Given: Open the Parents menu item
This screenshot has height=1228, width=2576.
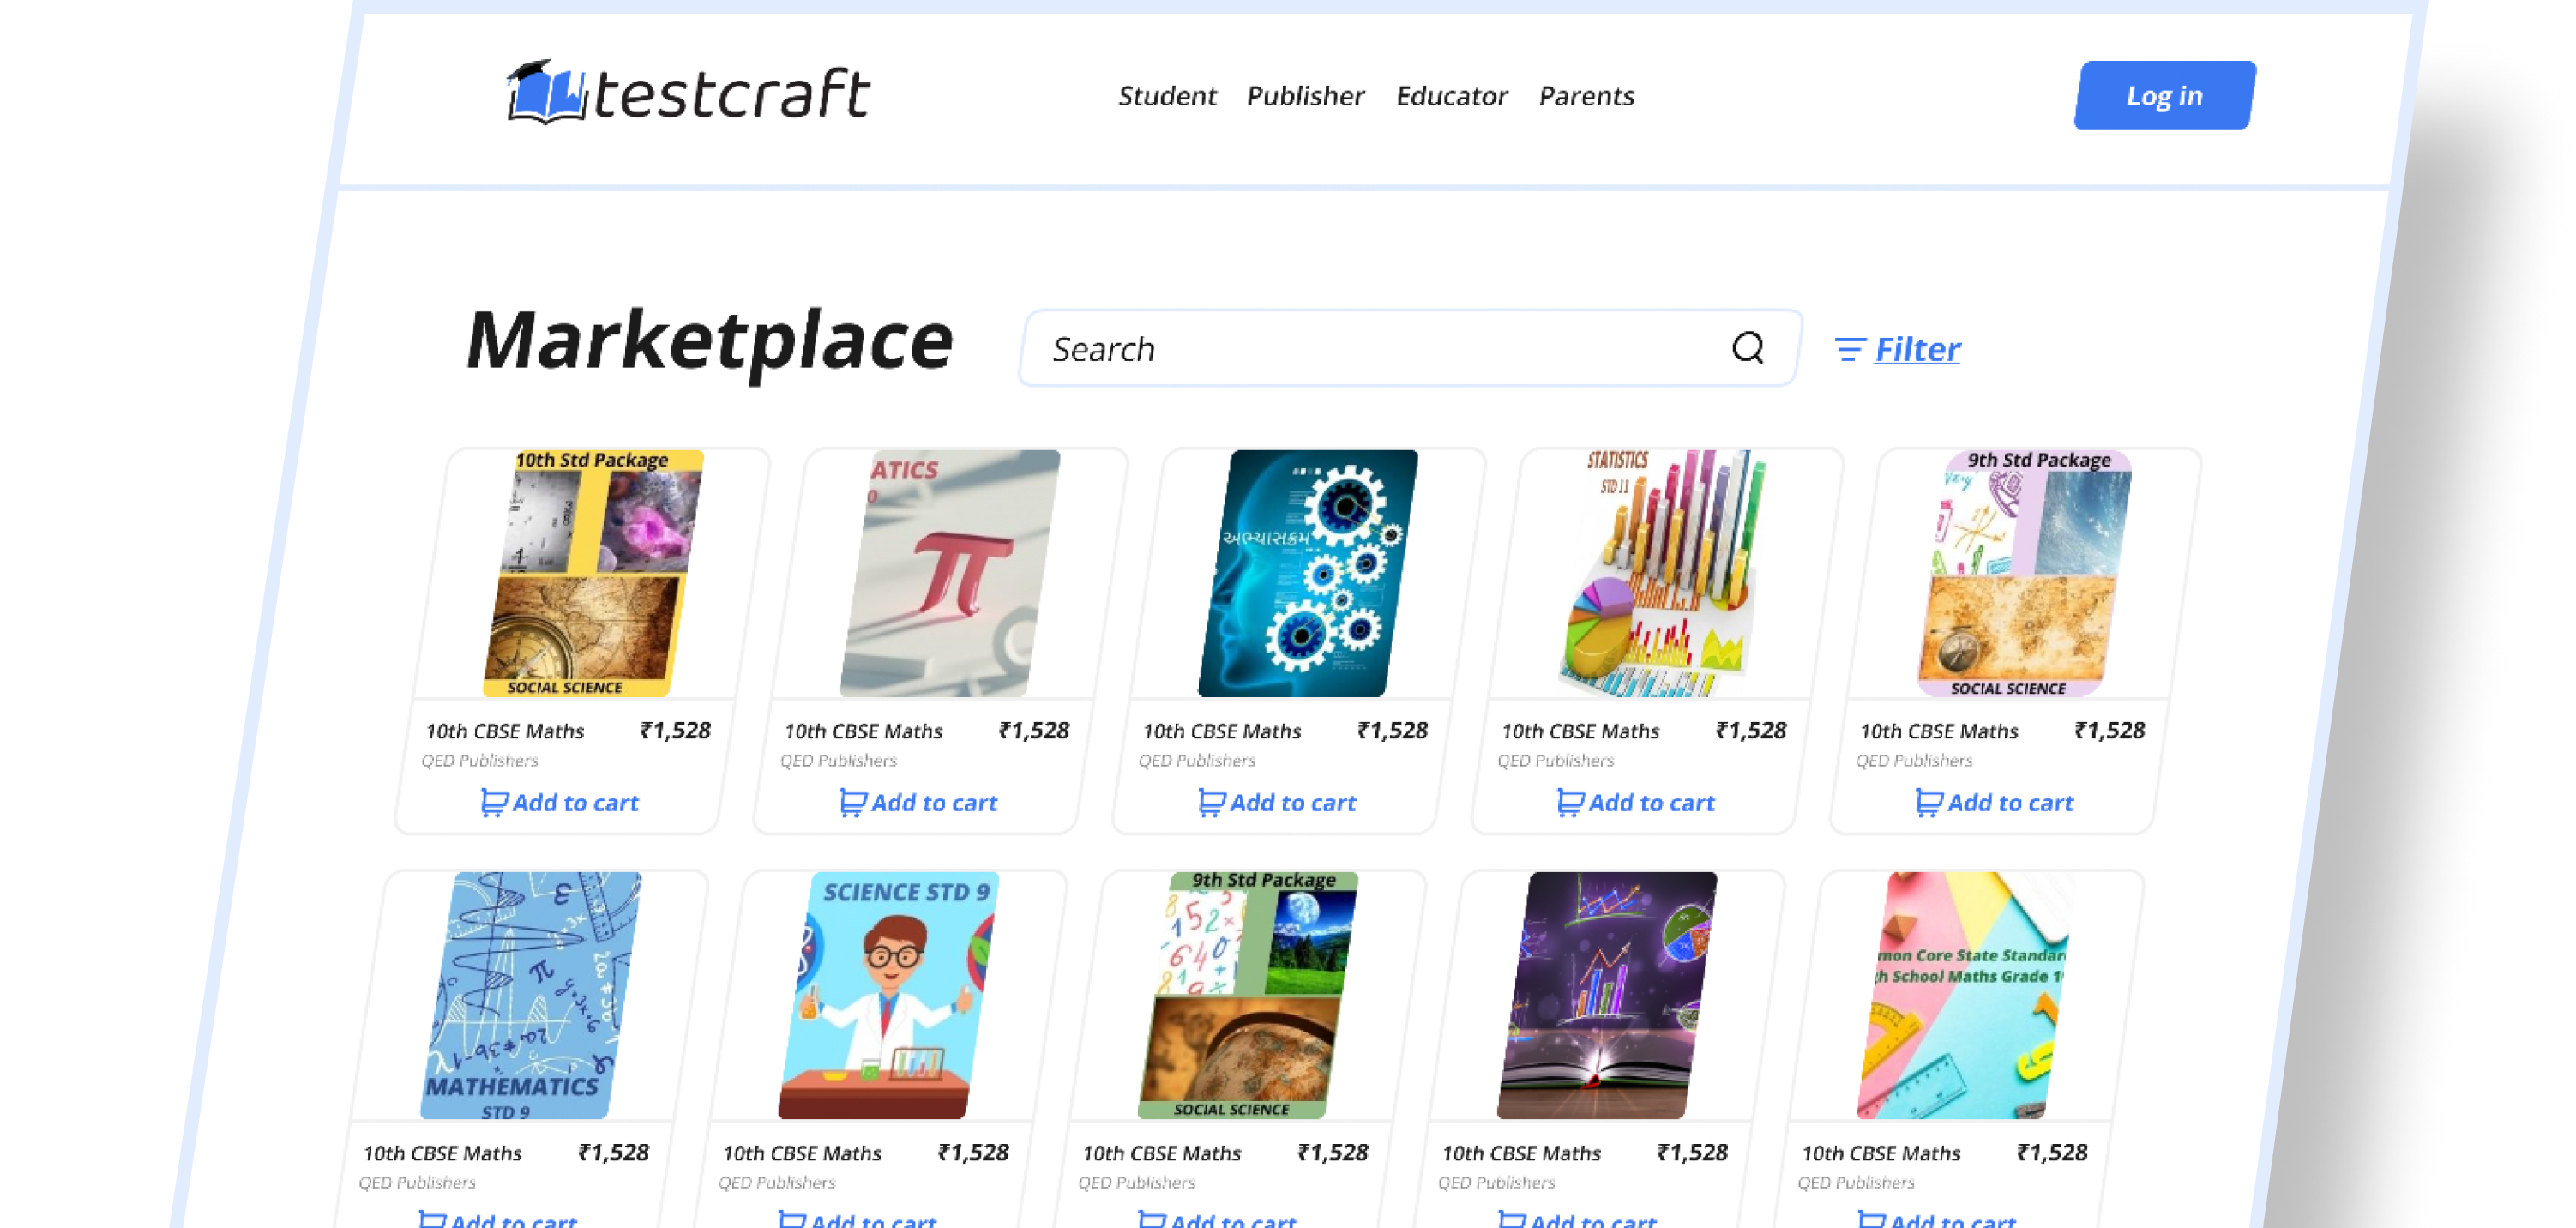Looking at the screenshot, I should [1586, 96].
